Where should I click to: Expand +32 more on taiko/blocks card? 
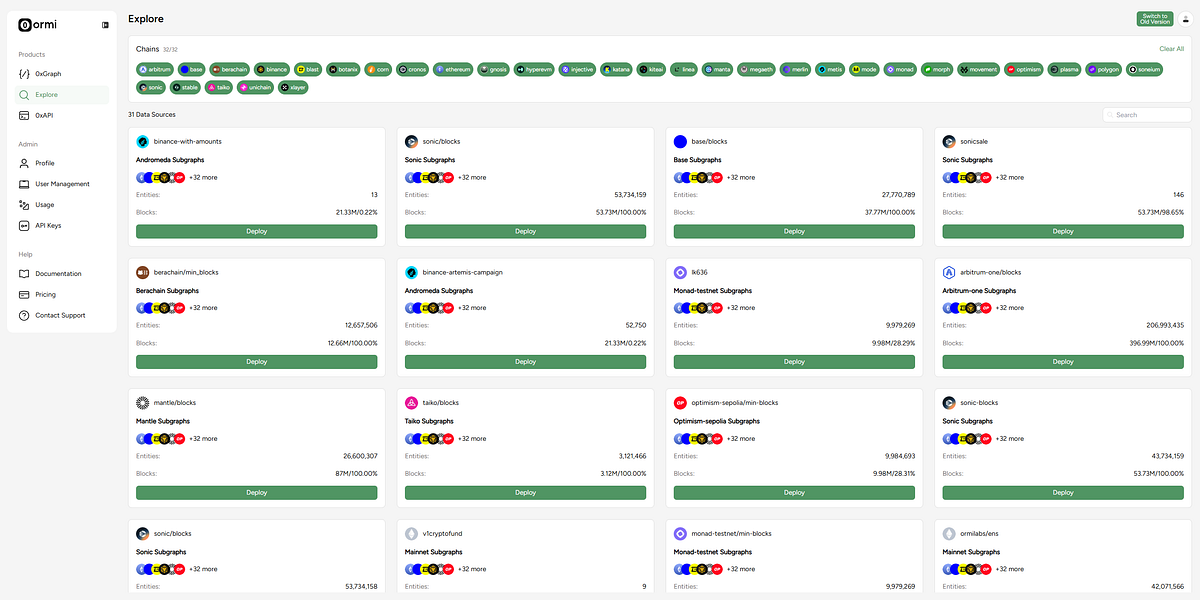472,438
